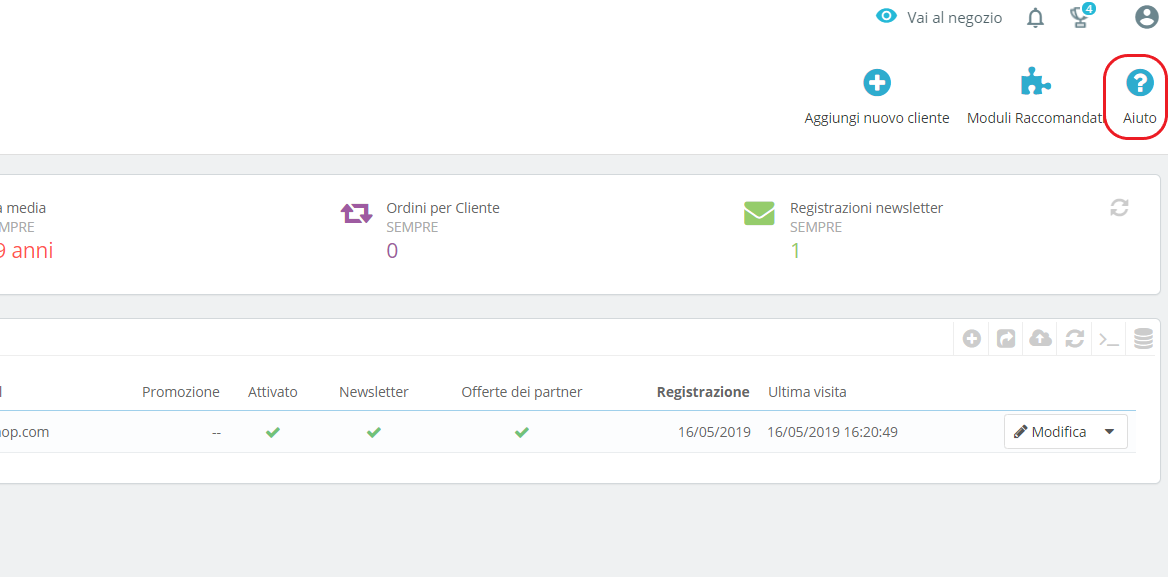Open SQL manager via the database icon
The image size is (1168, 577).
[x=1142, y=338]
